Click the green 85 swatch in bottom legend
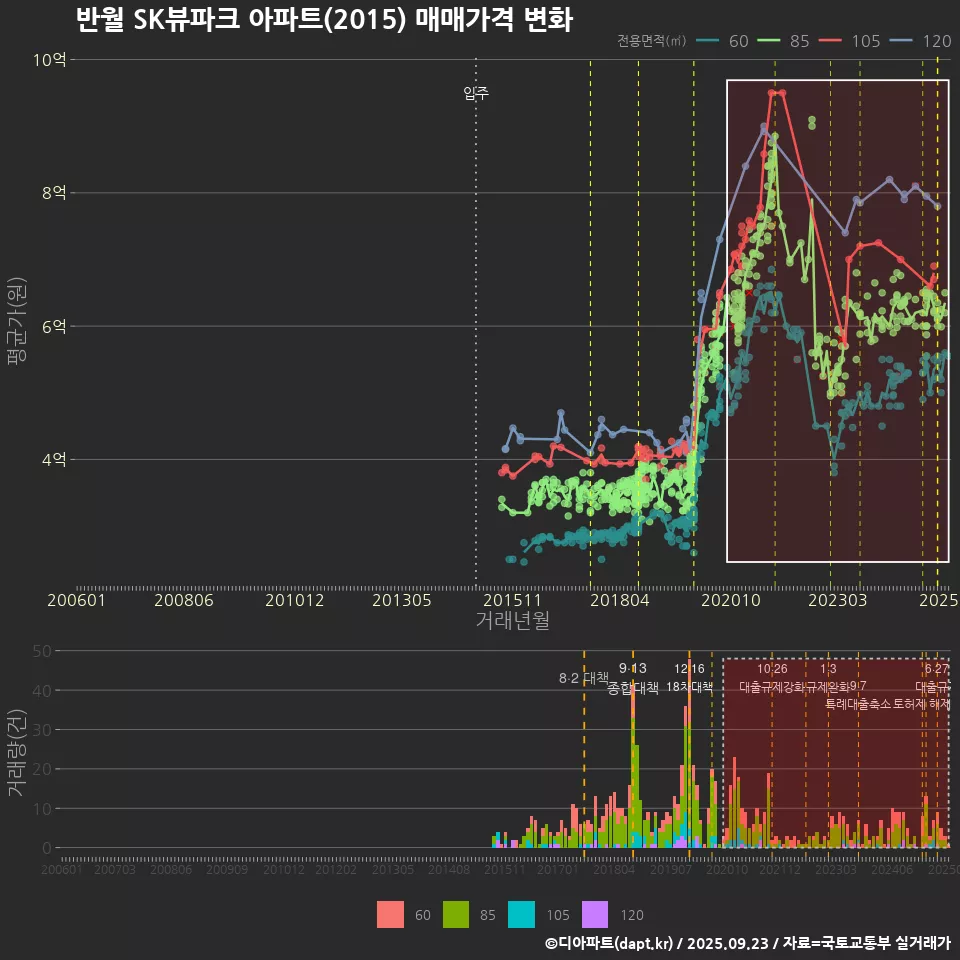Viewport: 960px width, 960px height. [456, 914]
